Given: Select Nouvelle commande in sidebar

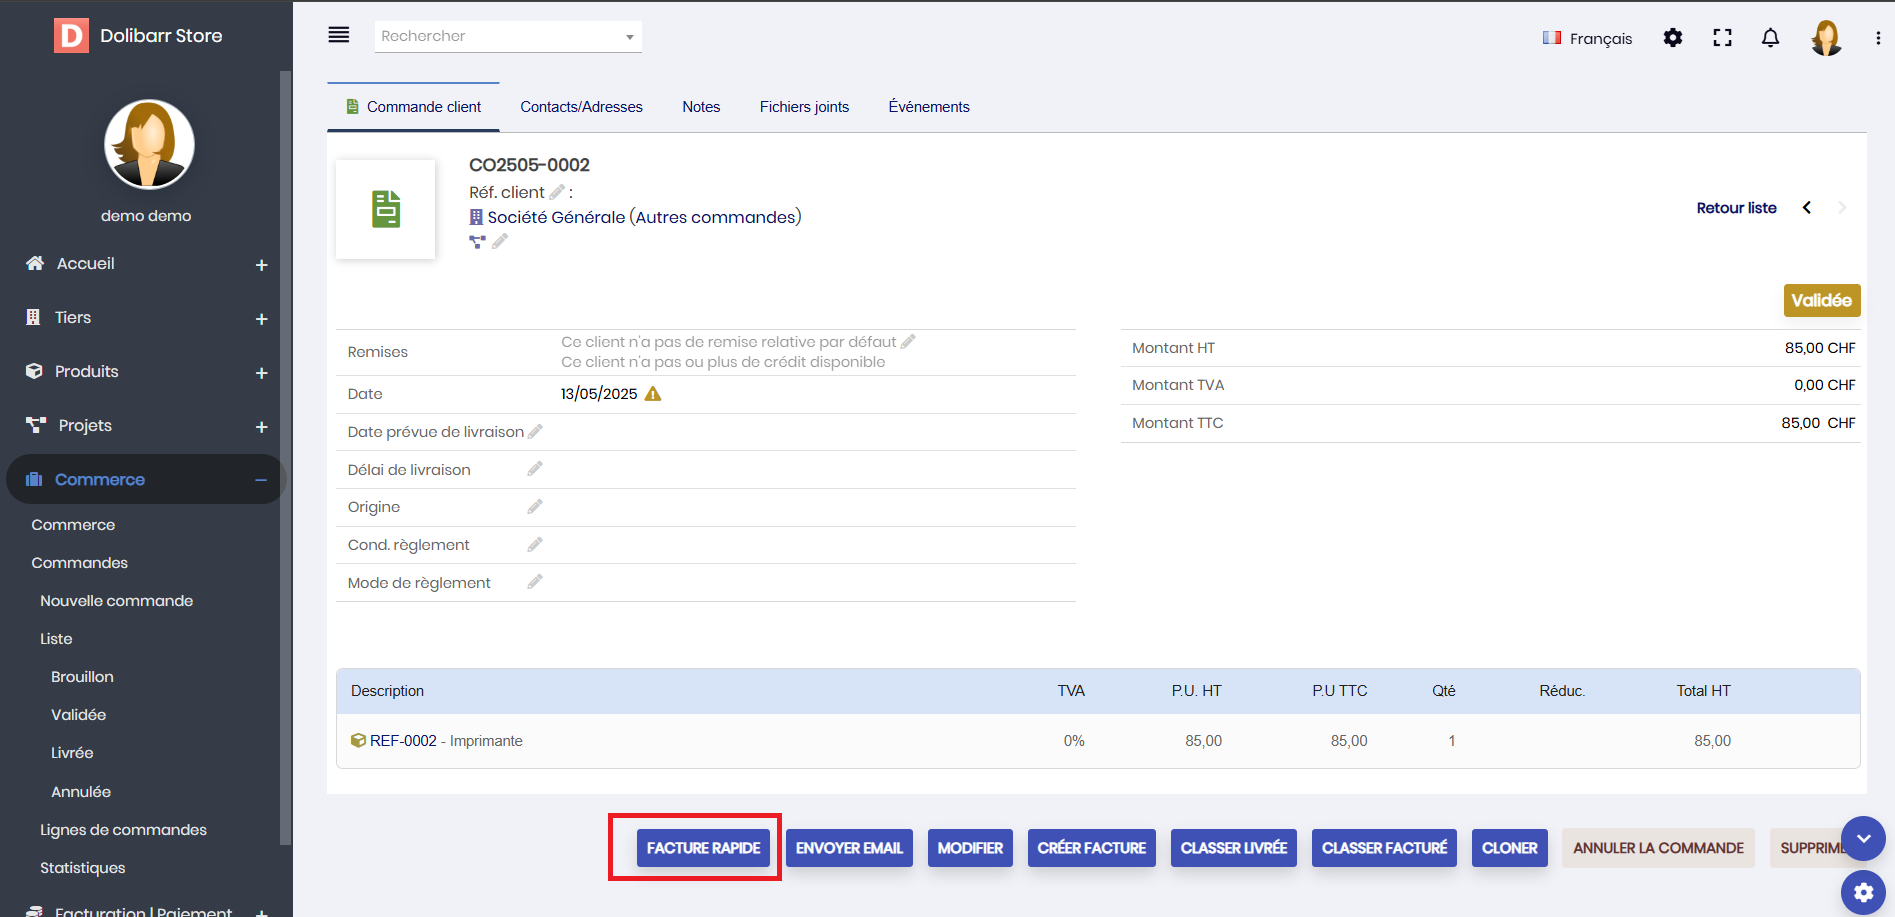Looking at the screenshot, I should point(116,601).
